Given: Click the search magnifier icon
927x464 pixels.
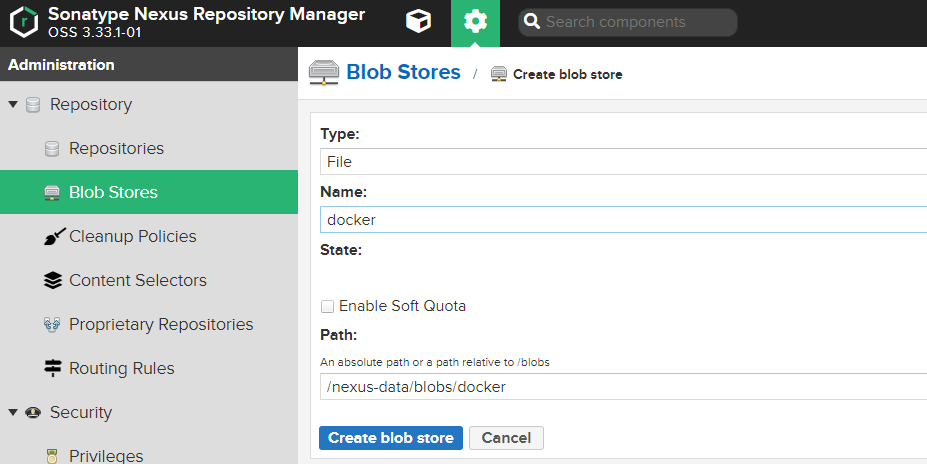Looking at the screenshot, I should 531,22.
